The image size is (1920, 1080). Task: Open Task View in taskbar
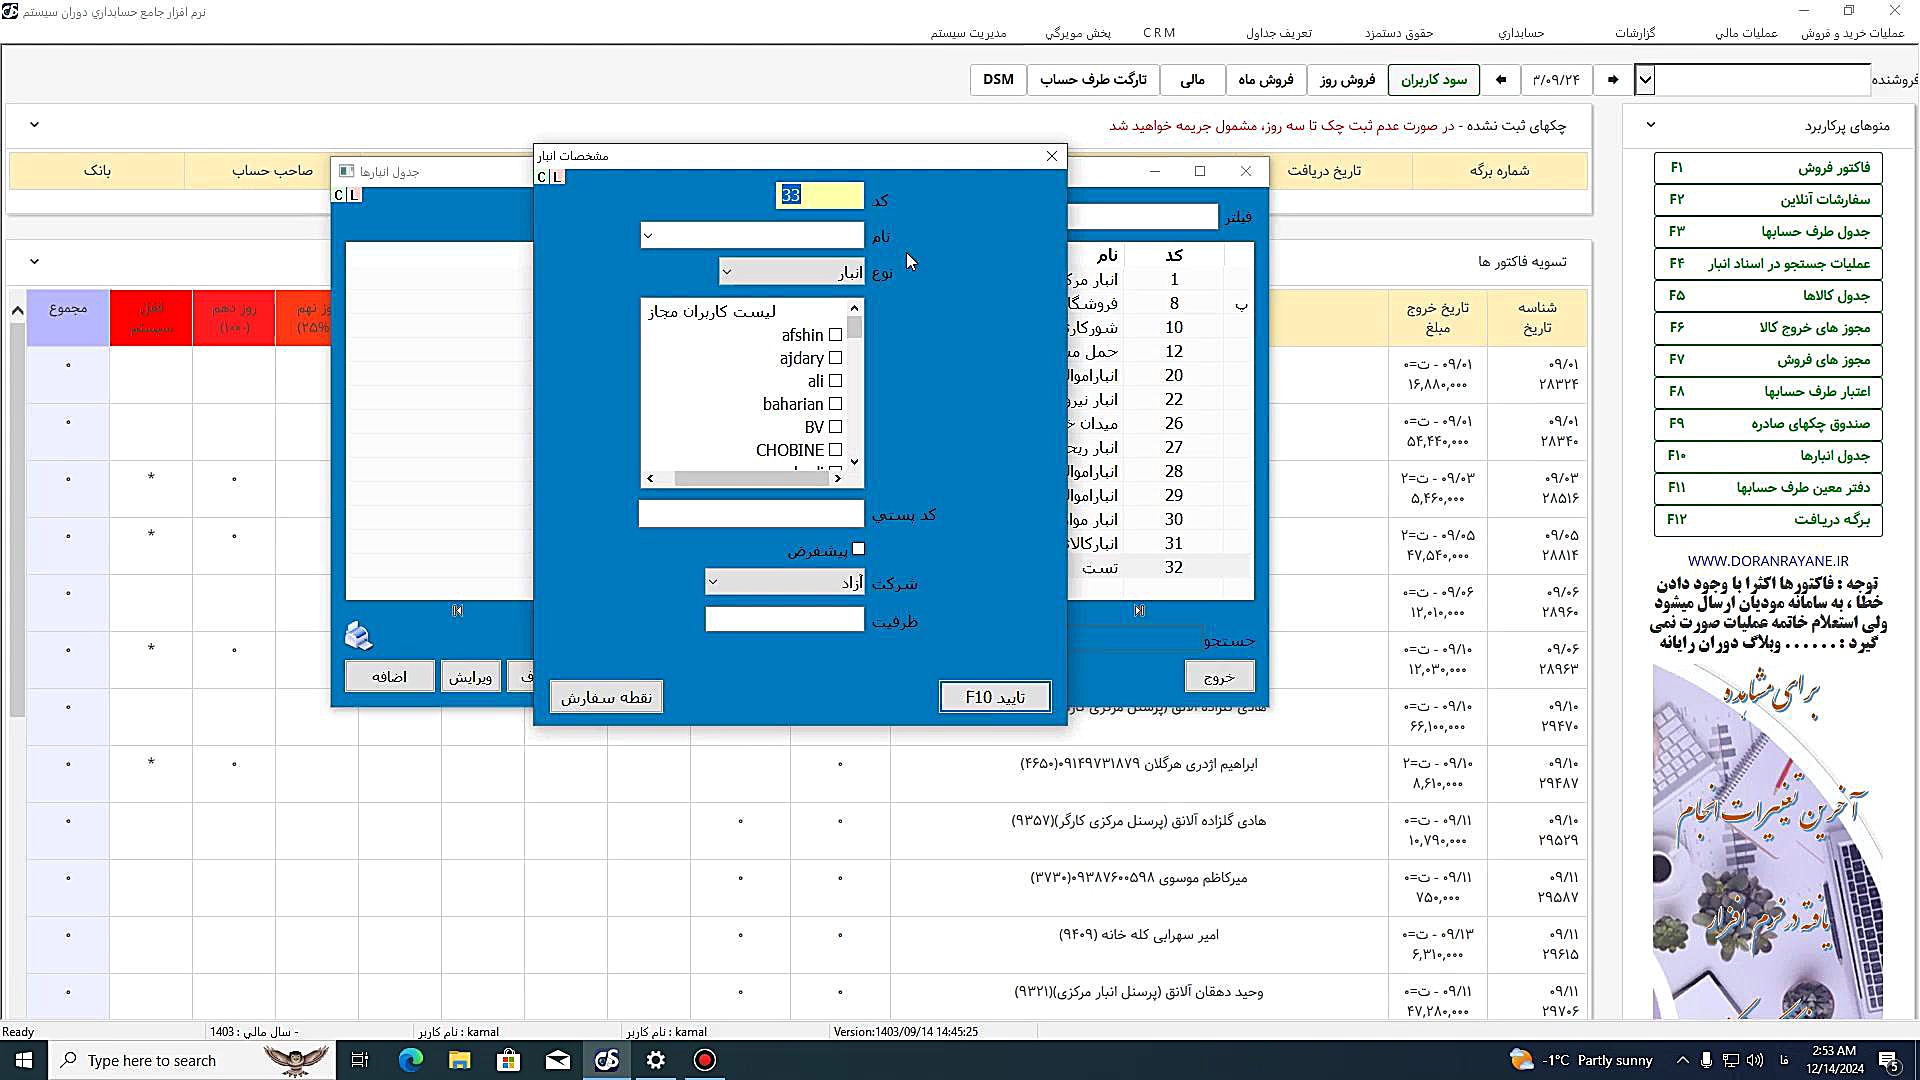(360, 1060)
